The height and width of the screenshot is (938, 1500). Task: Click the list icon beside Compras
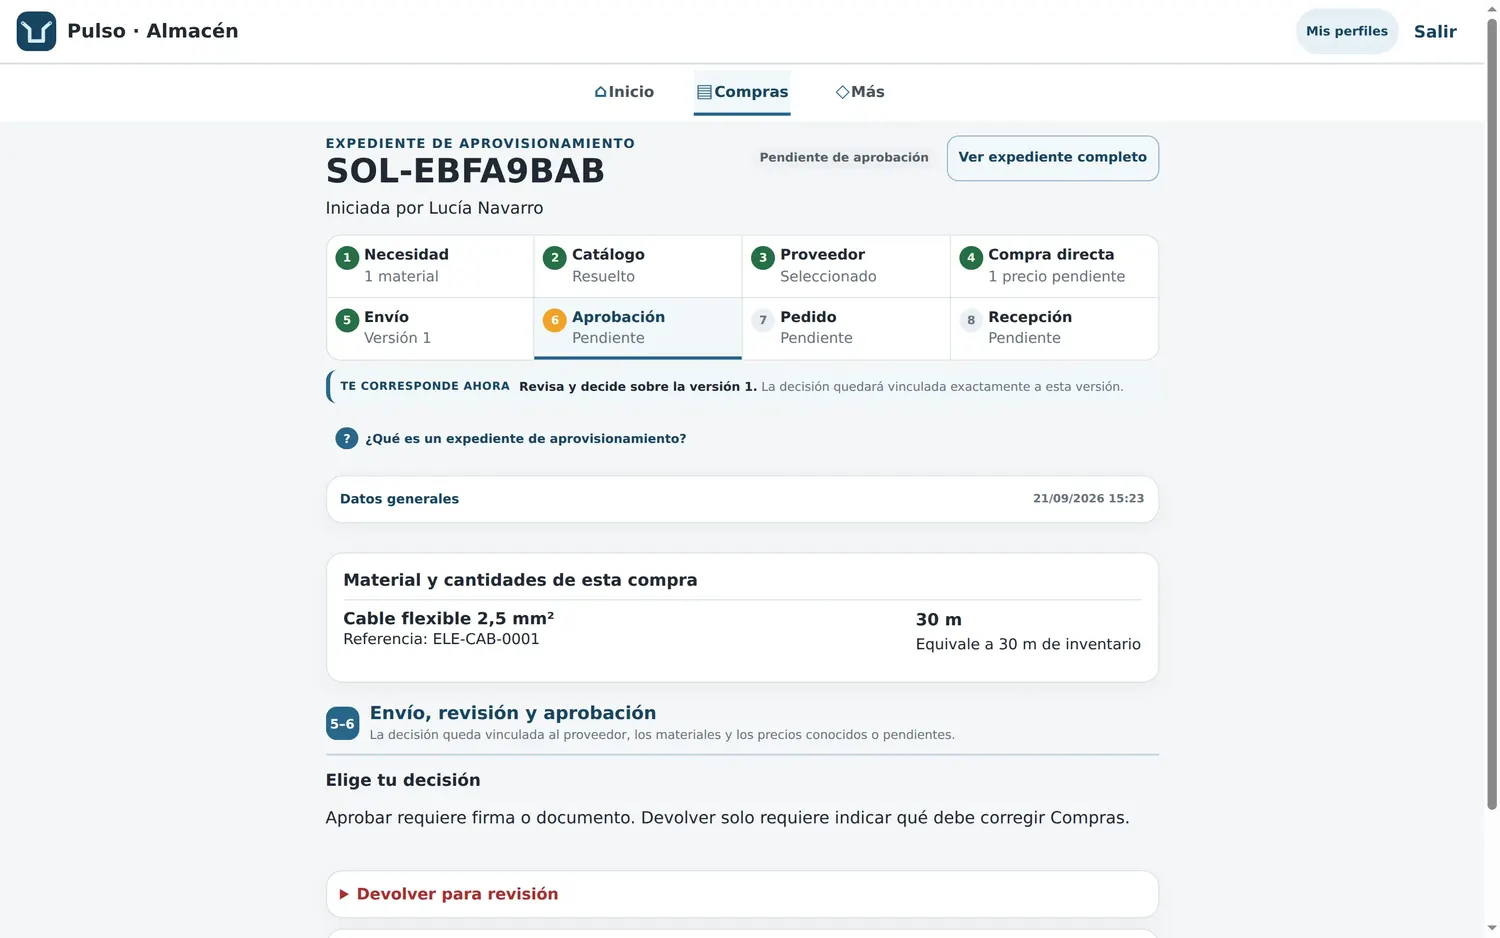(704, 92)
